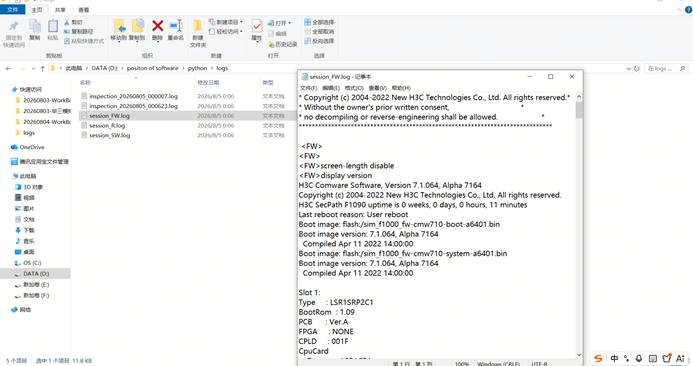The height and width of the screenshot is (366, 693).
Task: Click the Notepad scrollbar down arrow
Action: pos(579,355)
